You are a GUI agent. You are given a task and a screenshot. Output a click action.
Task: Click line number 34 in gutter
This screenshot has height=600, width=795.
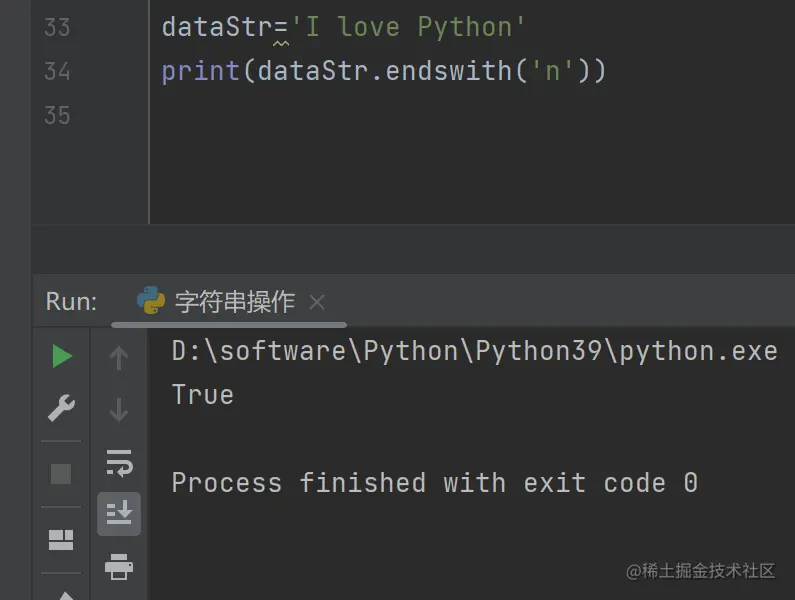57,72
